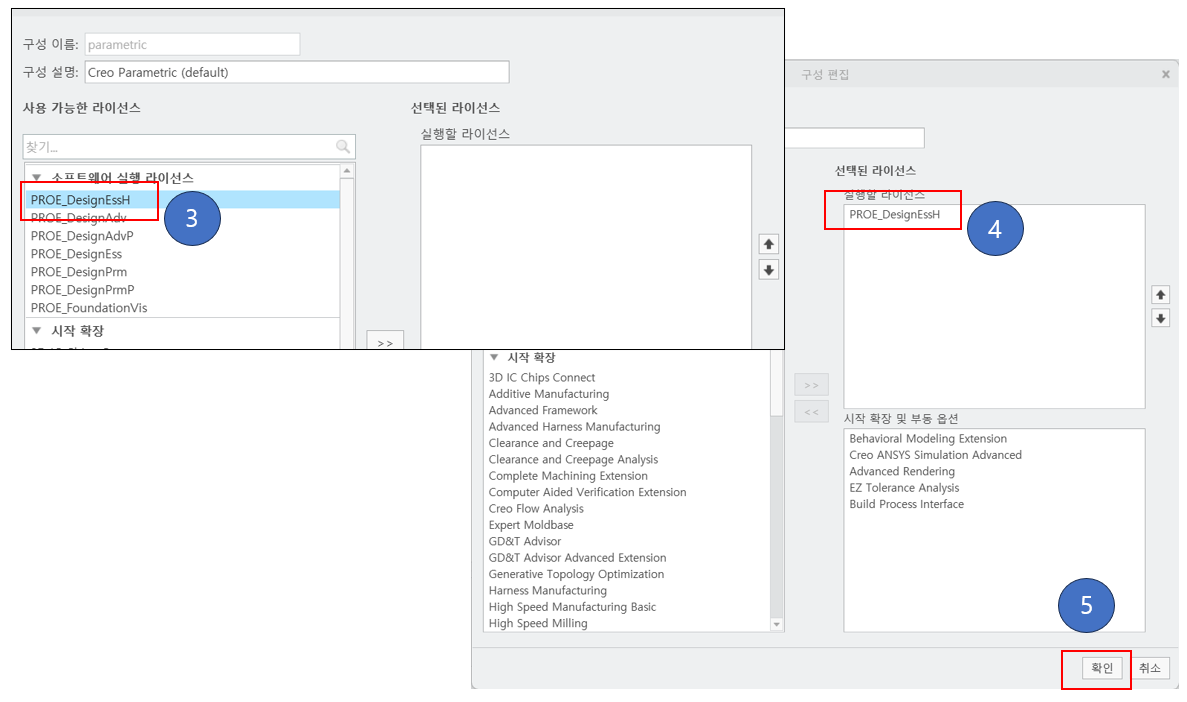Select High Speed Milling extension
Image resolution: width=1187 pixels, height=702 pixels.
537,623
